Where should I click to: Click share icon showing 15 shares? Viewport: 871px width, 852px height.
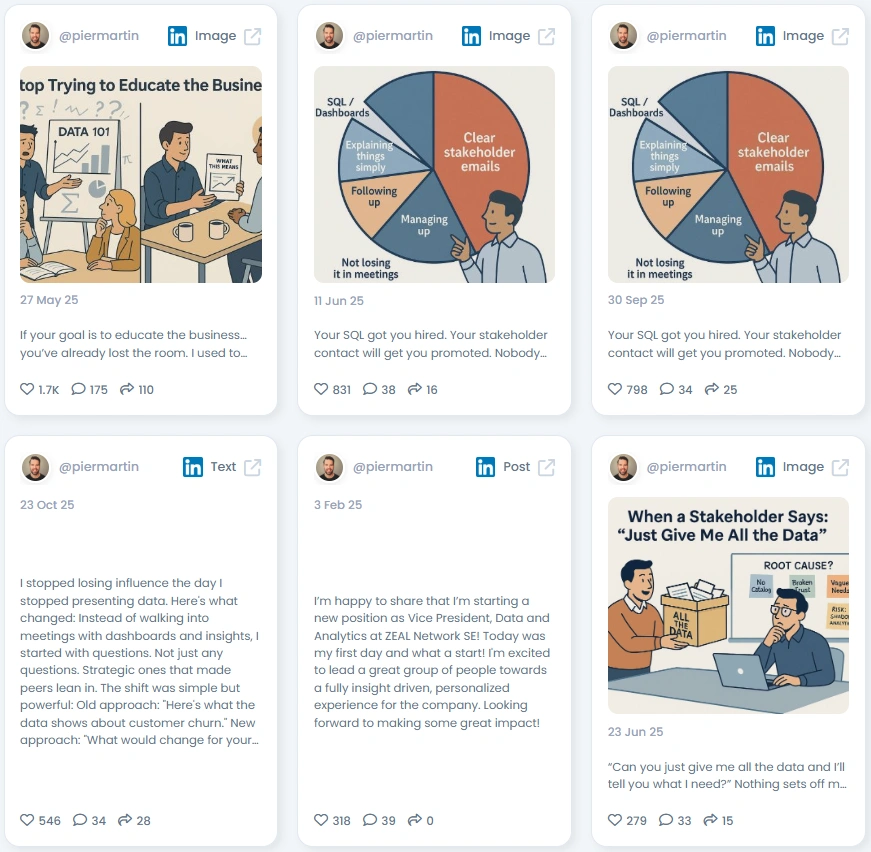[x=710, y=820]
